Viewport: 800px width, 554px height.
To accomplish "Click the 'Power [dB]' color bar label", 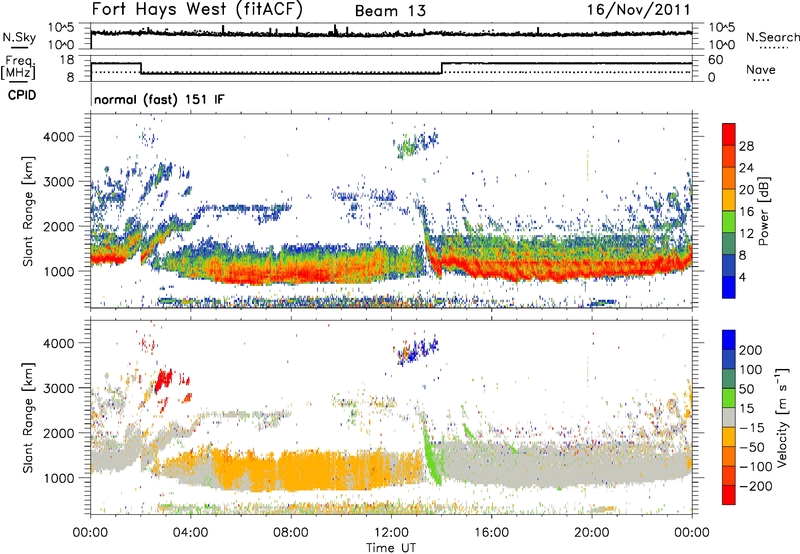I will (764, 211).
